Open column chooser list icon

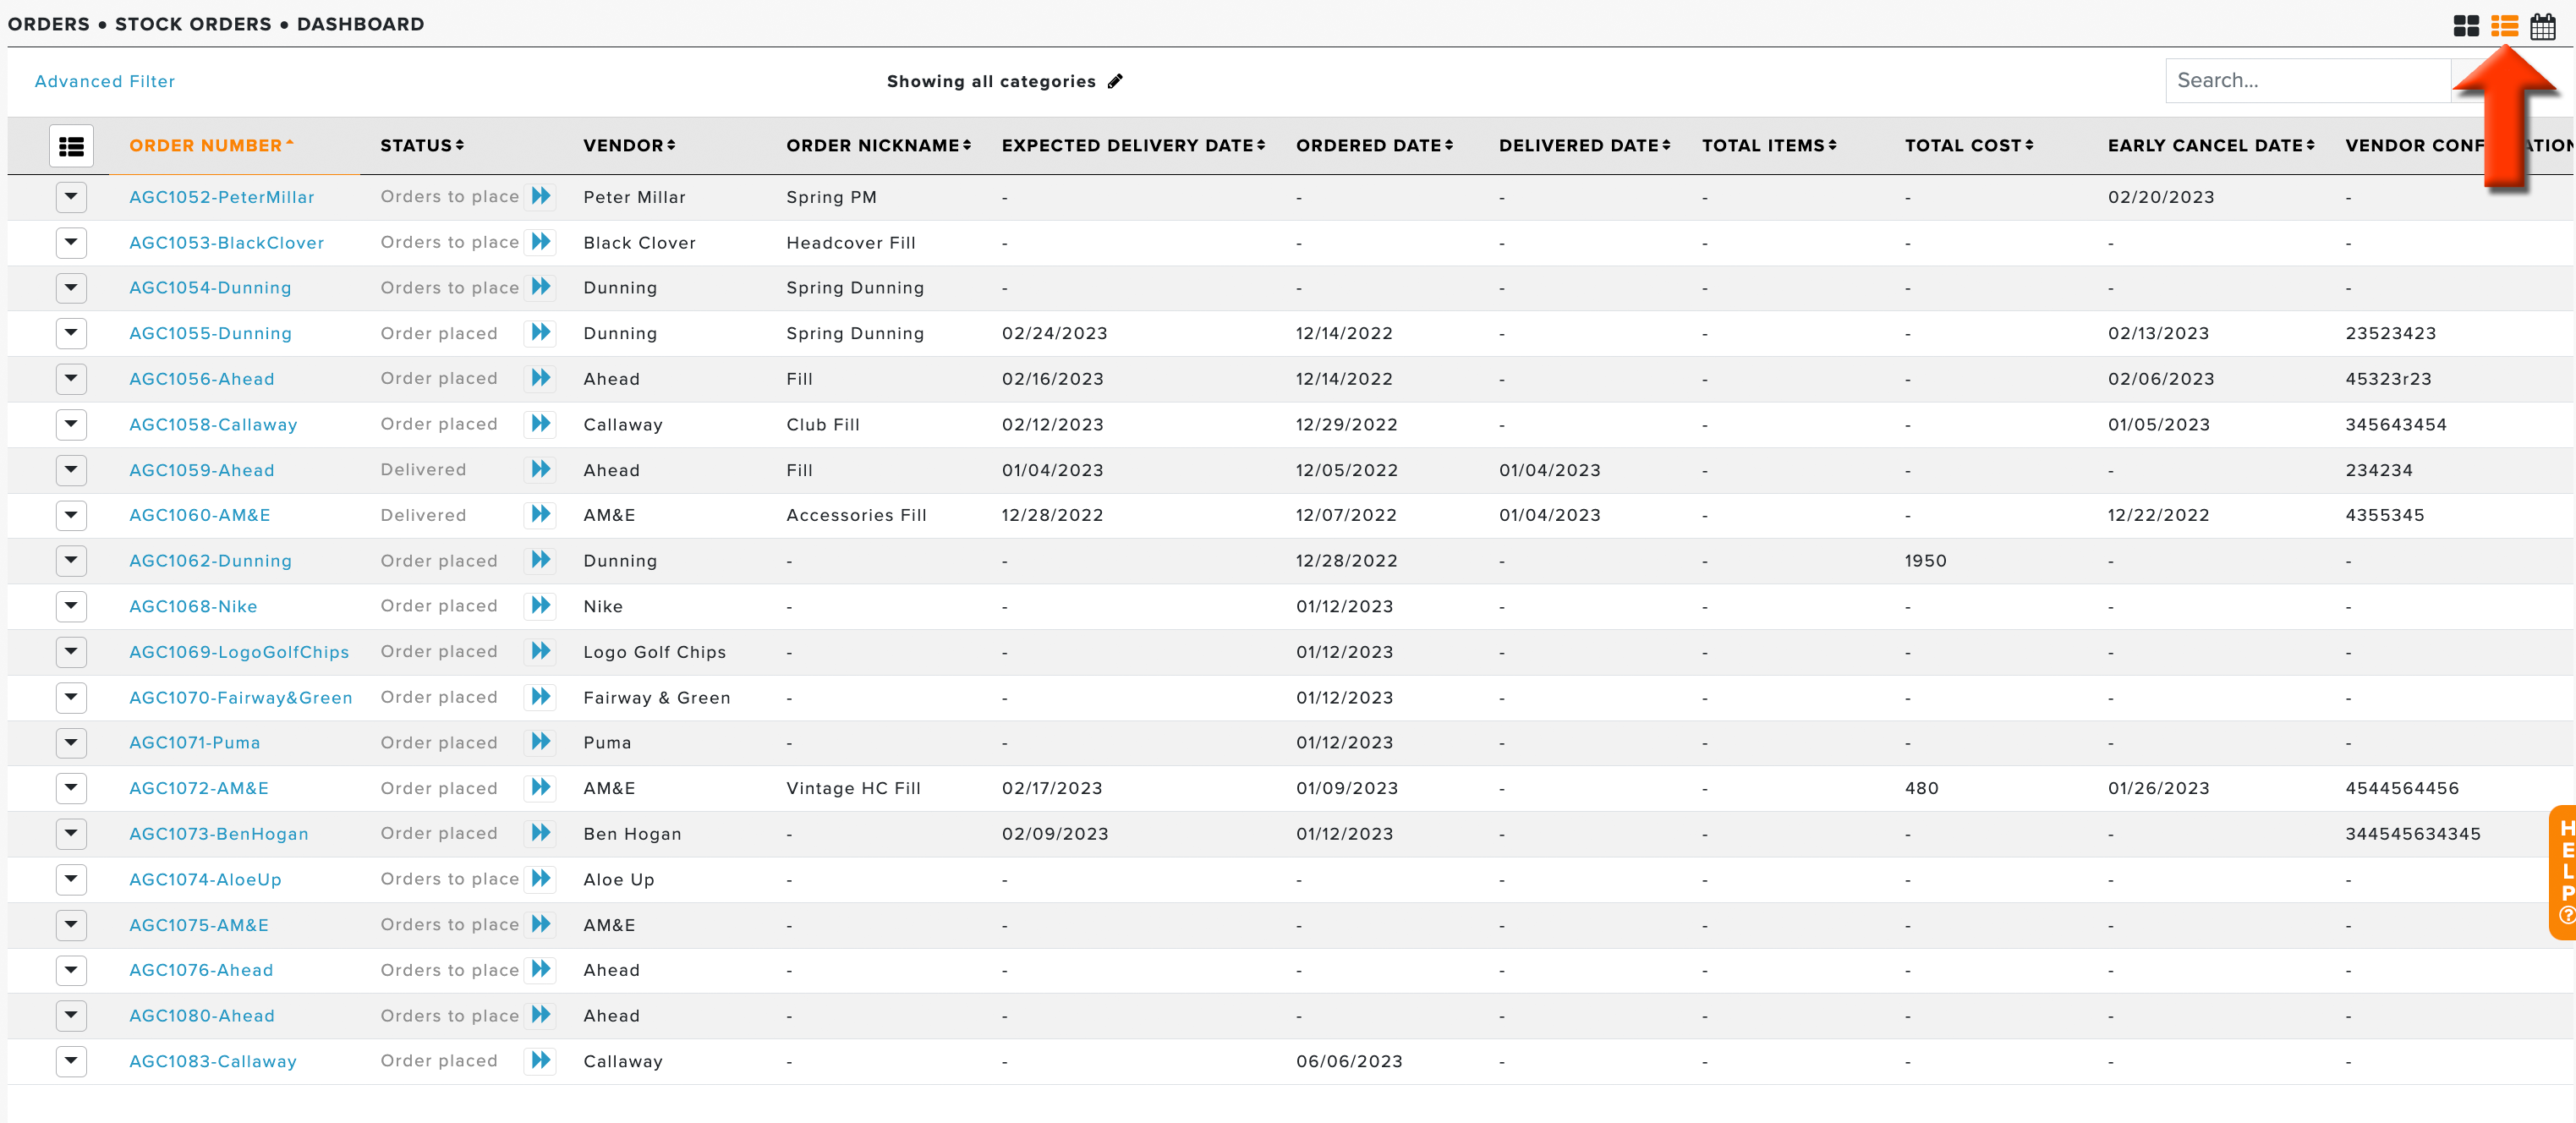71,146
